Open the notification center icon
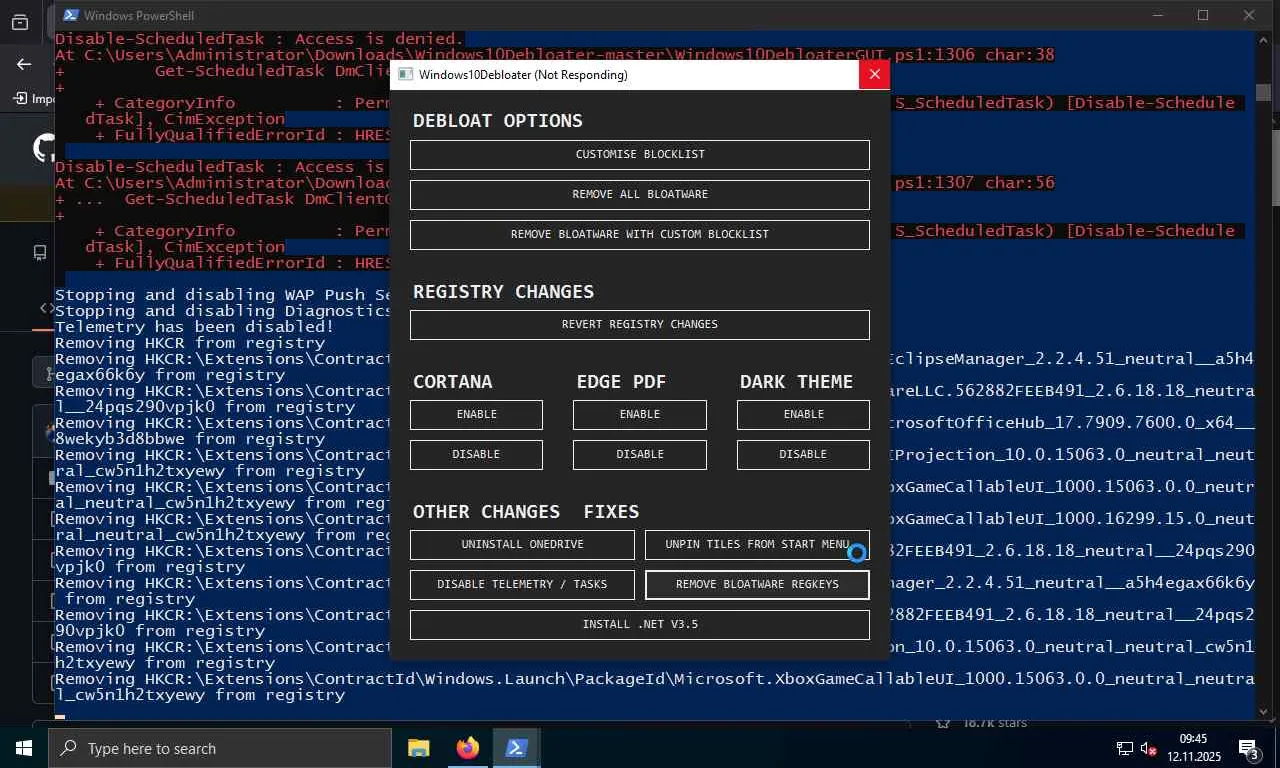 (1248, 748)
